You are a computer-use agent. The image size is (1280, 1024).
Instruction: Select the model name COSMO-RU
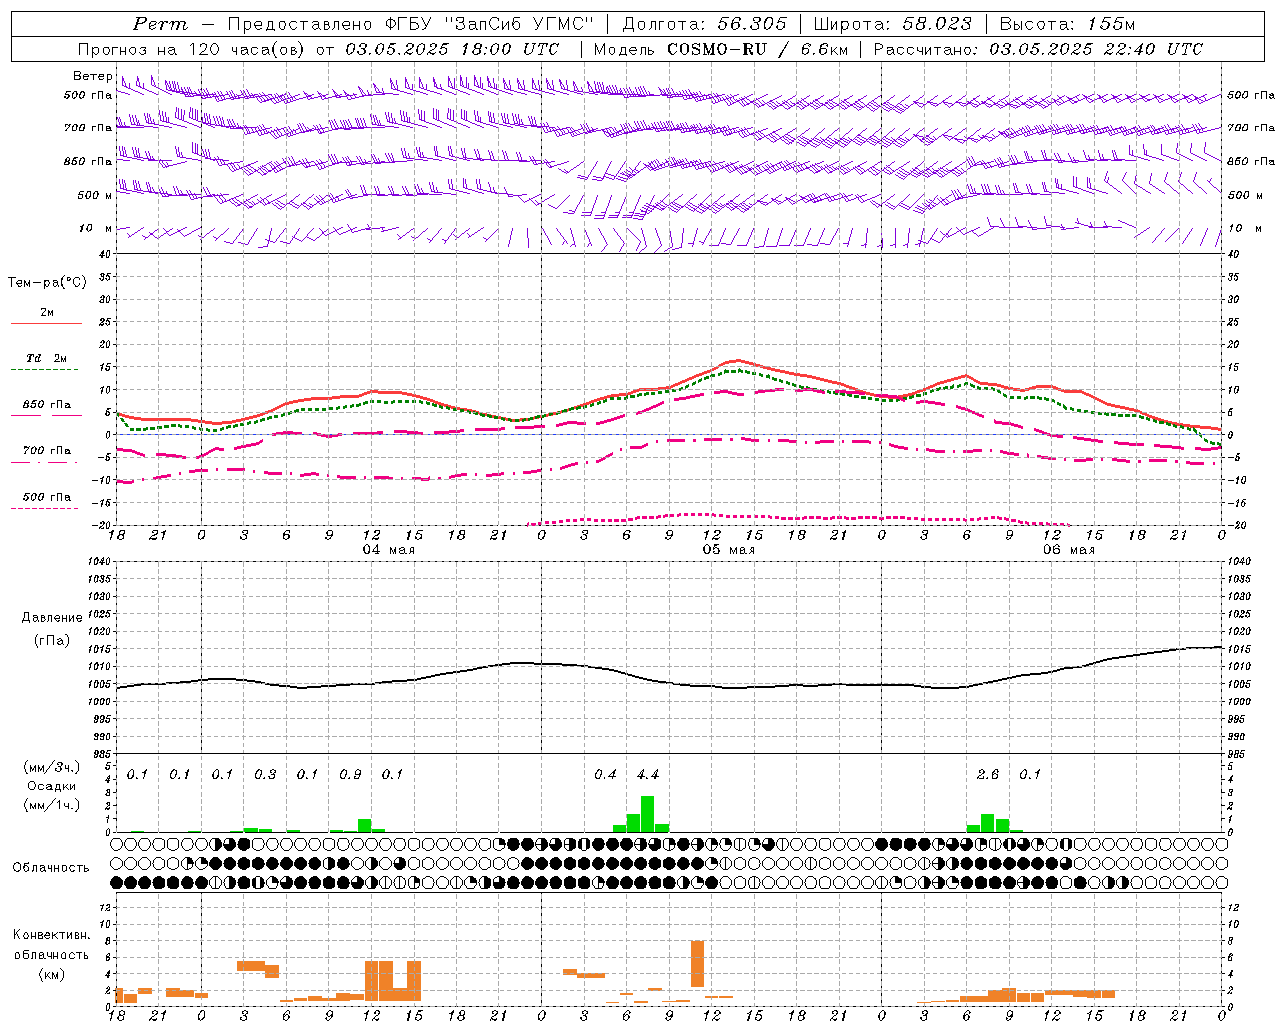[717, 49]
